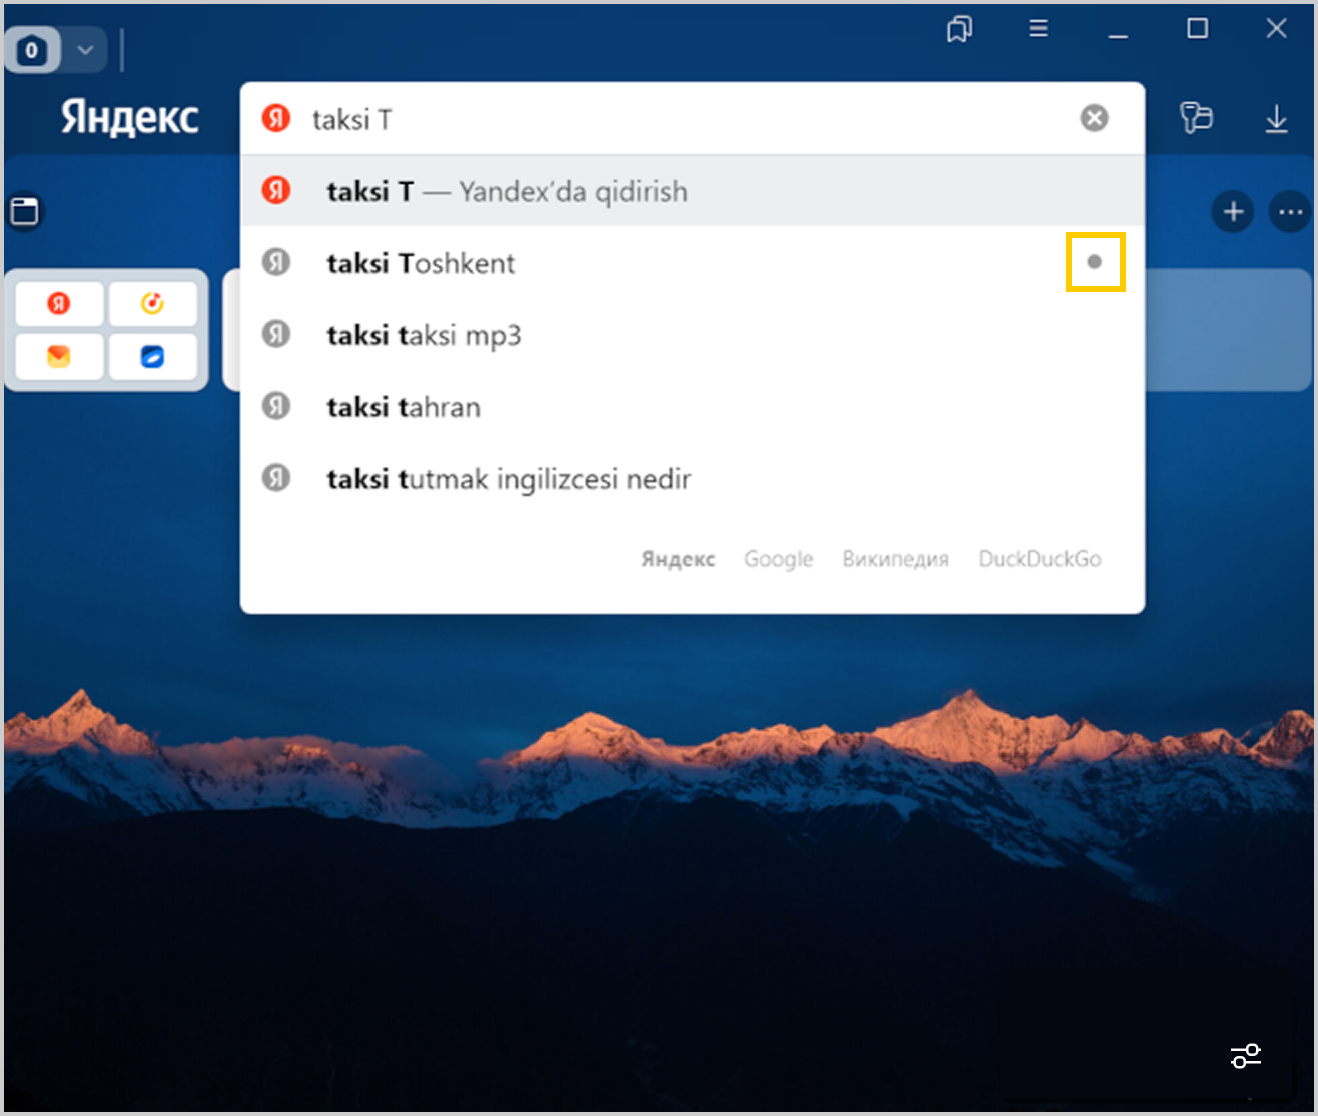Click the tab counter showing 0
The height and width of the screenshot is (1116, 1318).
[33, 50]
